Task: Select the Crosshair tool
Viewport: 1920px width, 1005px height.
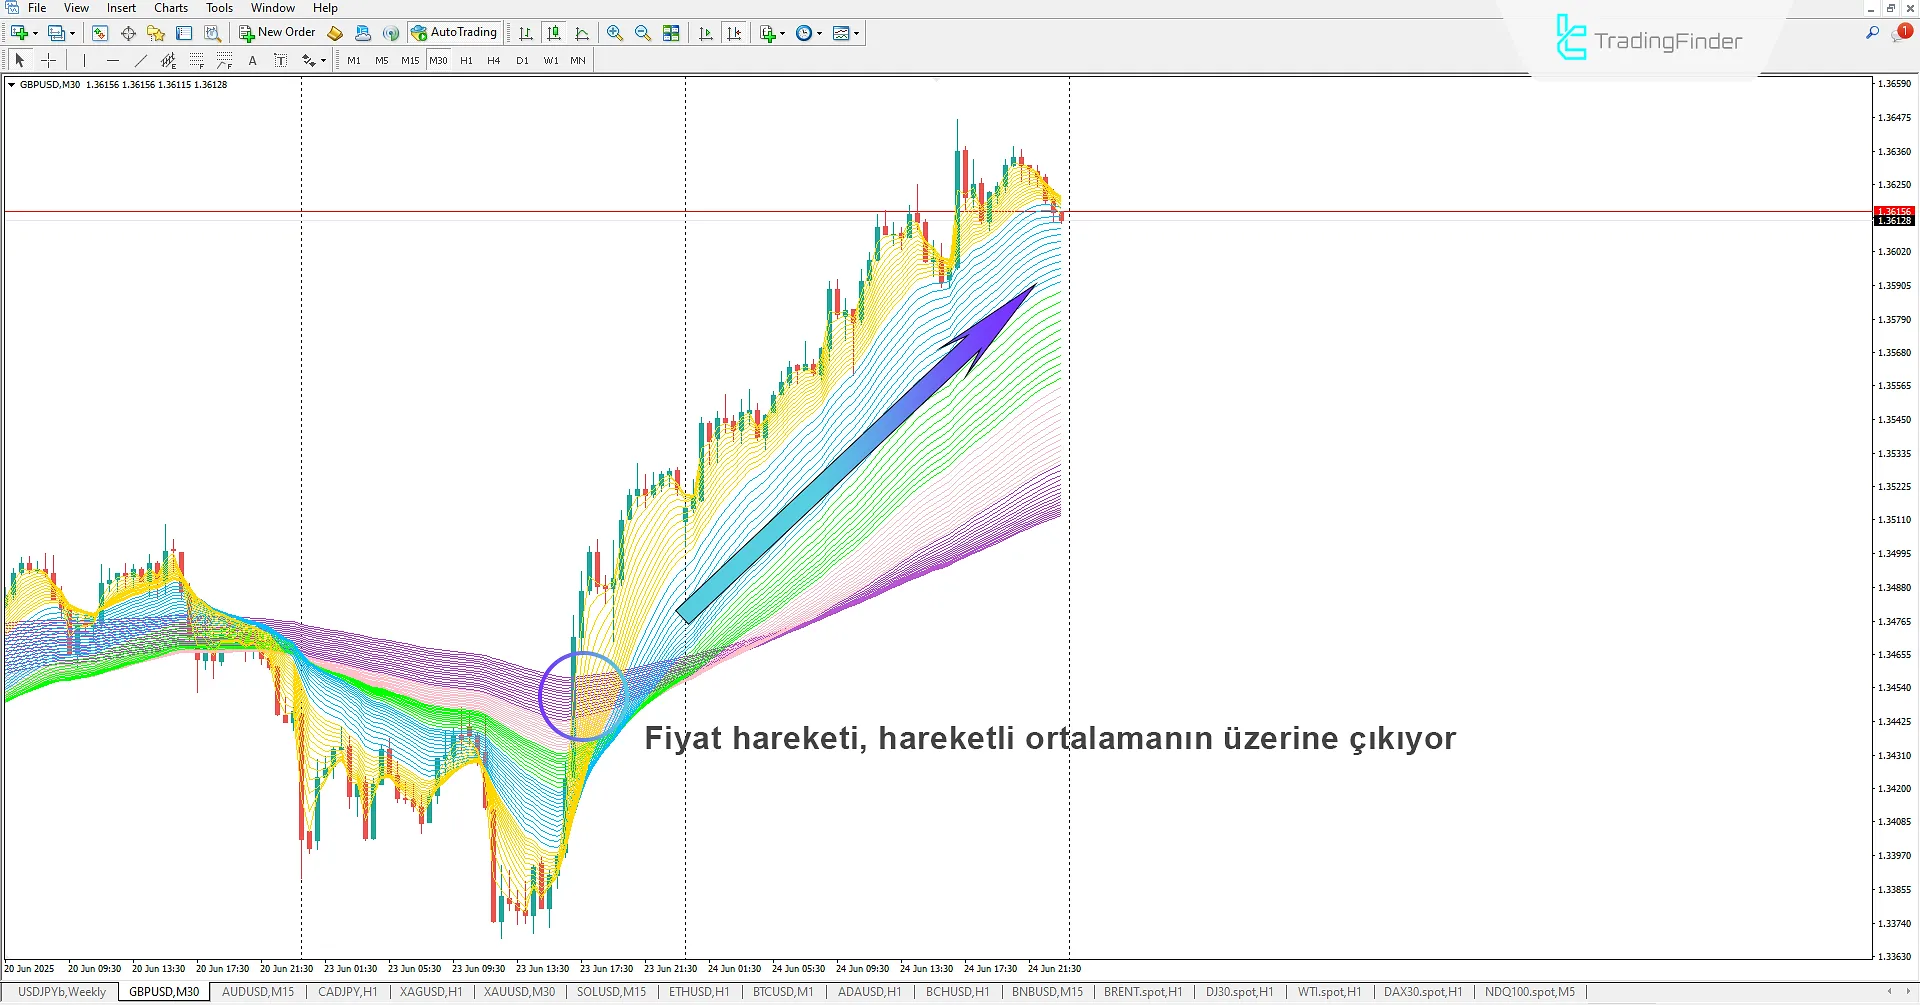Action: pos(48,60)
